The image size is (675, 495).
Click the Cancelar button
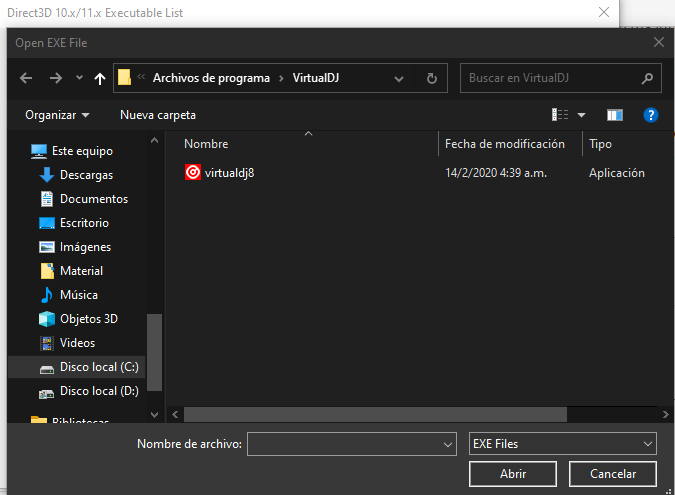pyautogui.click(x=613, y=474)
